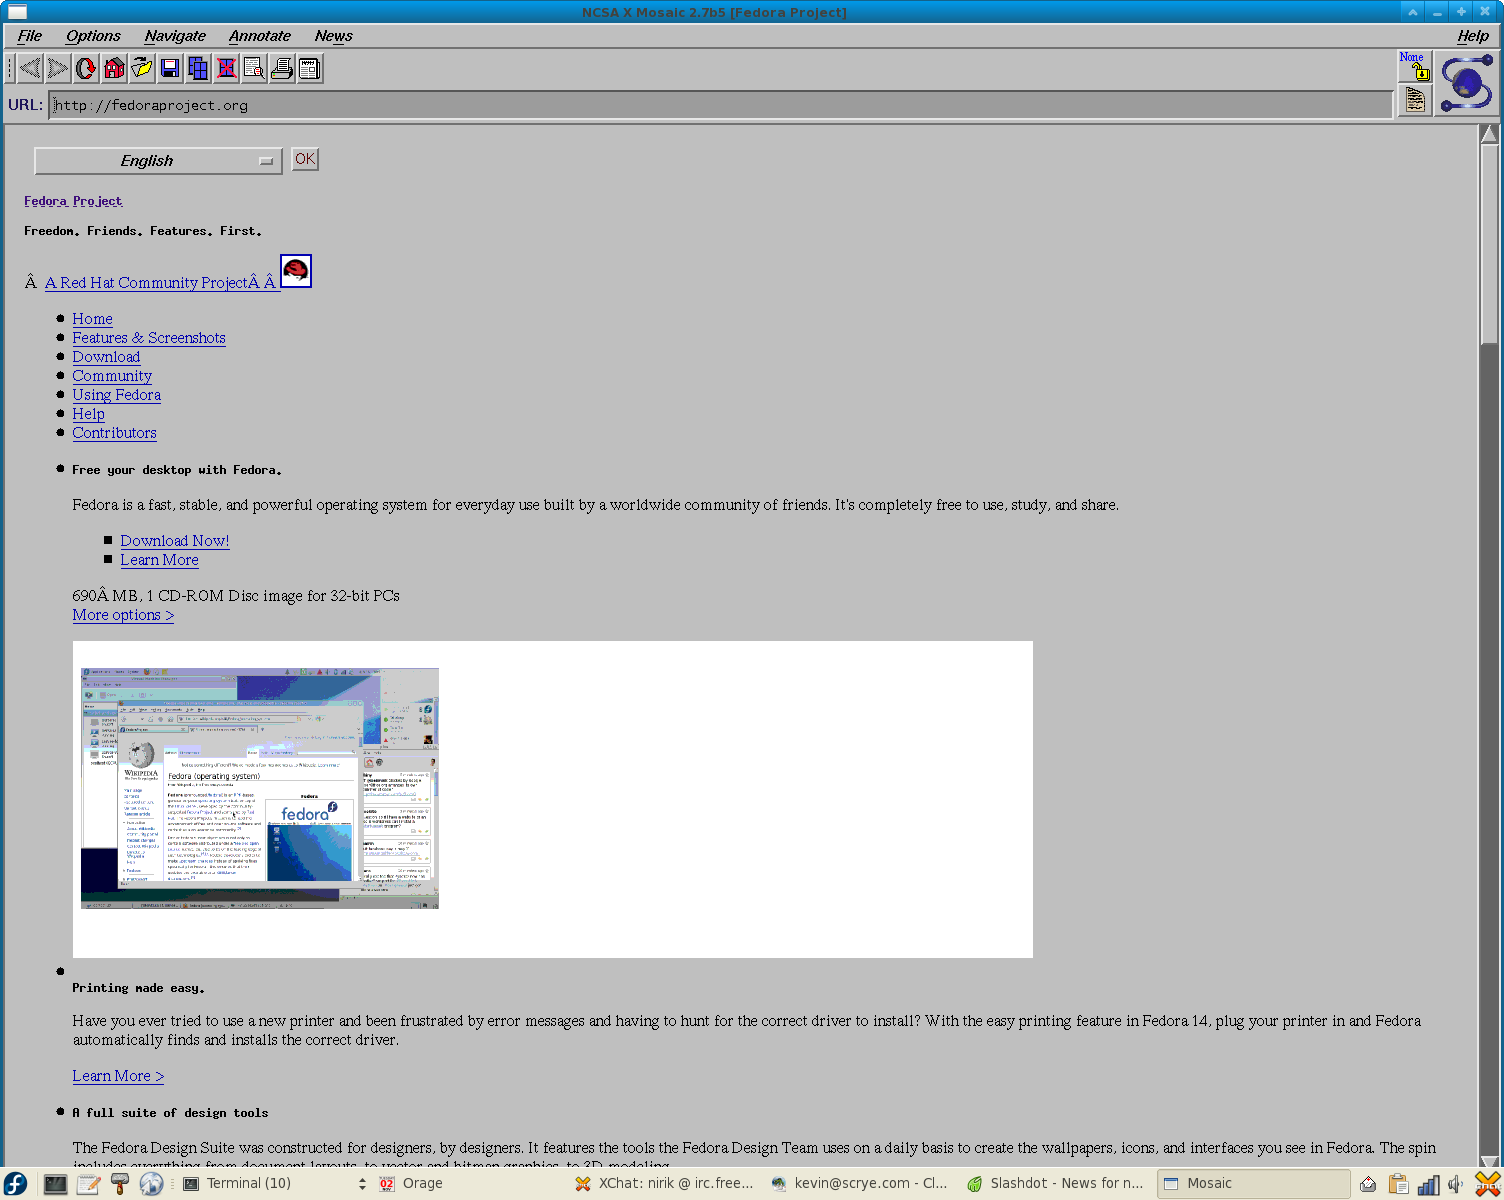1504x1200 pixels.
Task: Open URL with the folder icon
Action: click(x=142, y=68)
